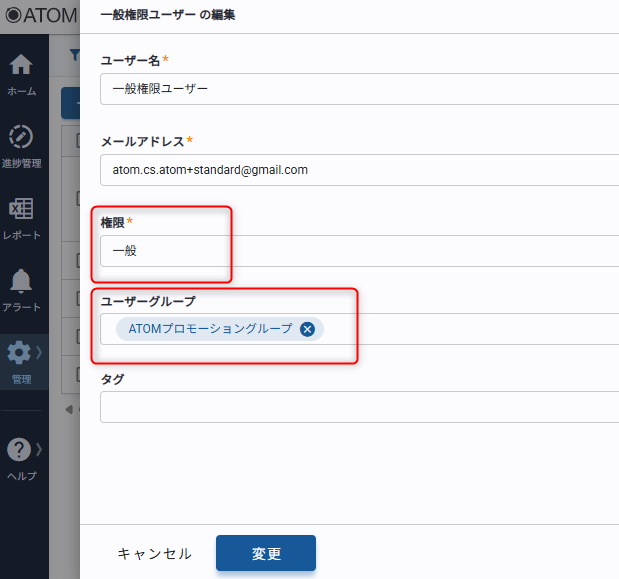Click the filter funnel icon behind the dialog

[x=74, y=56]
